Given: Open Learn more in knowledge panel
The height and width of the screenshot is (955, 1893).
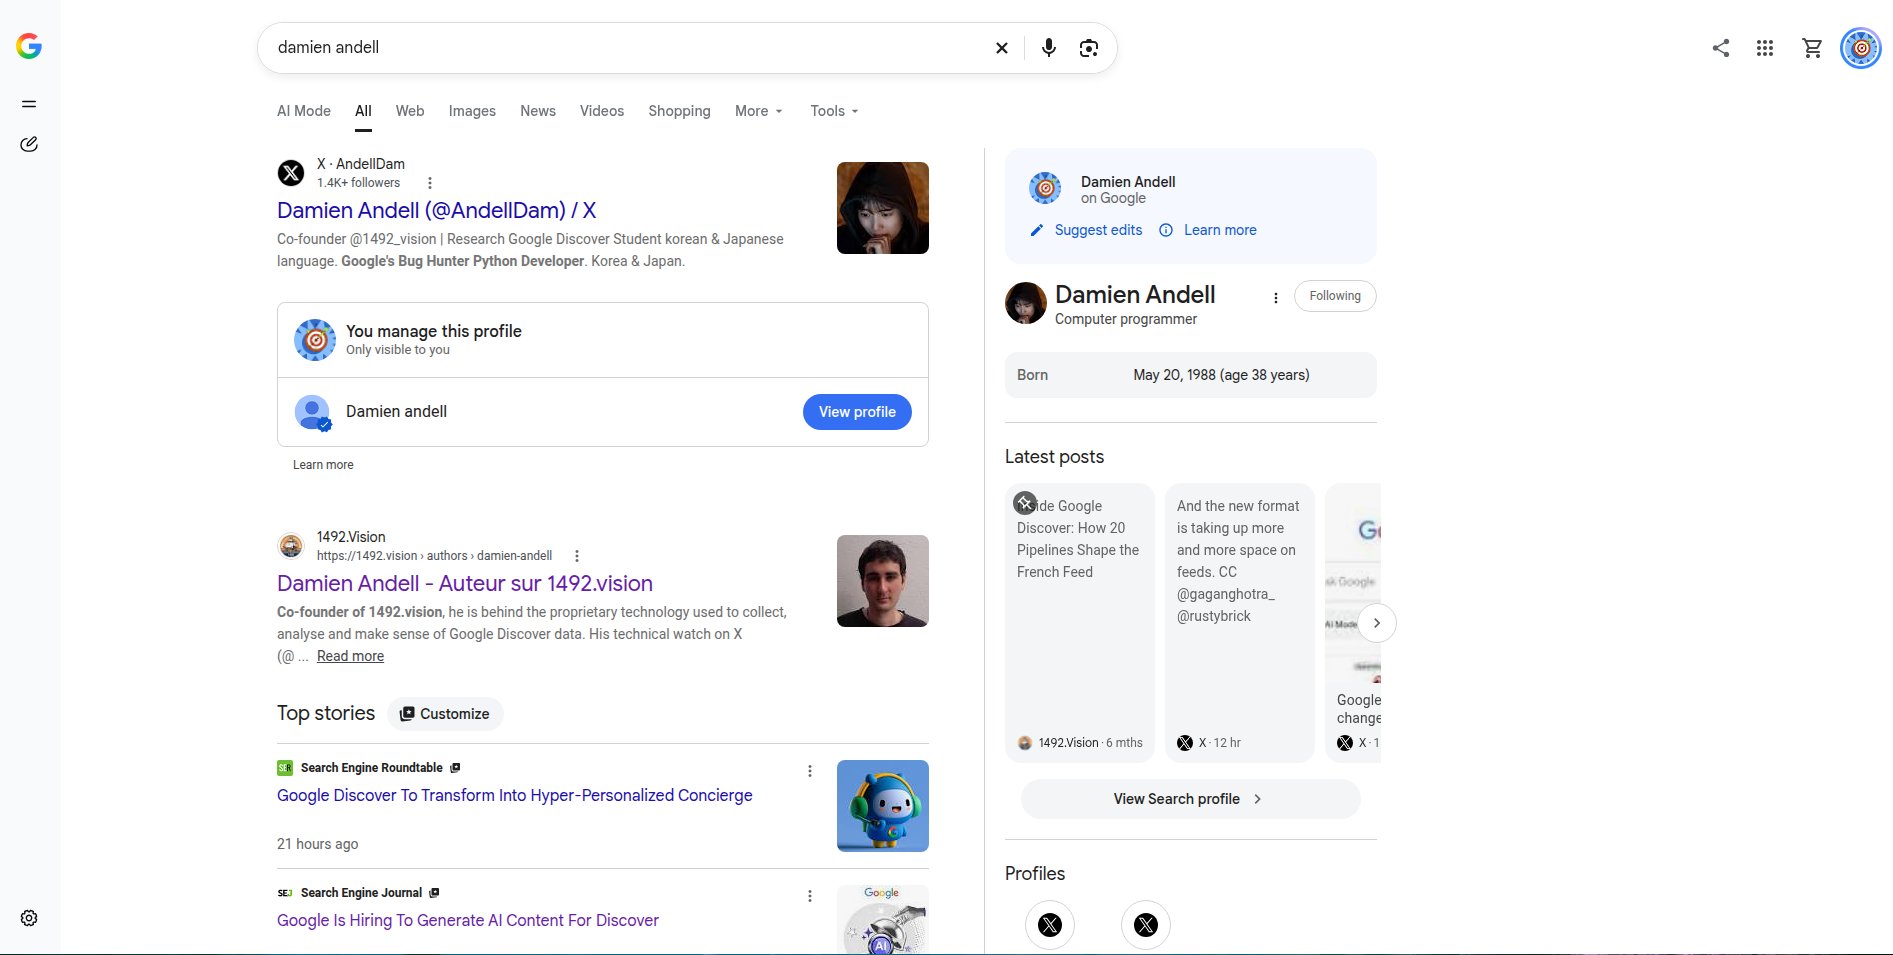Looking at the screenshot, I should [1208, 230].
